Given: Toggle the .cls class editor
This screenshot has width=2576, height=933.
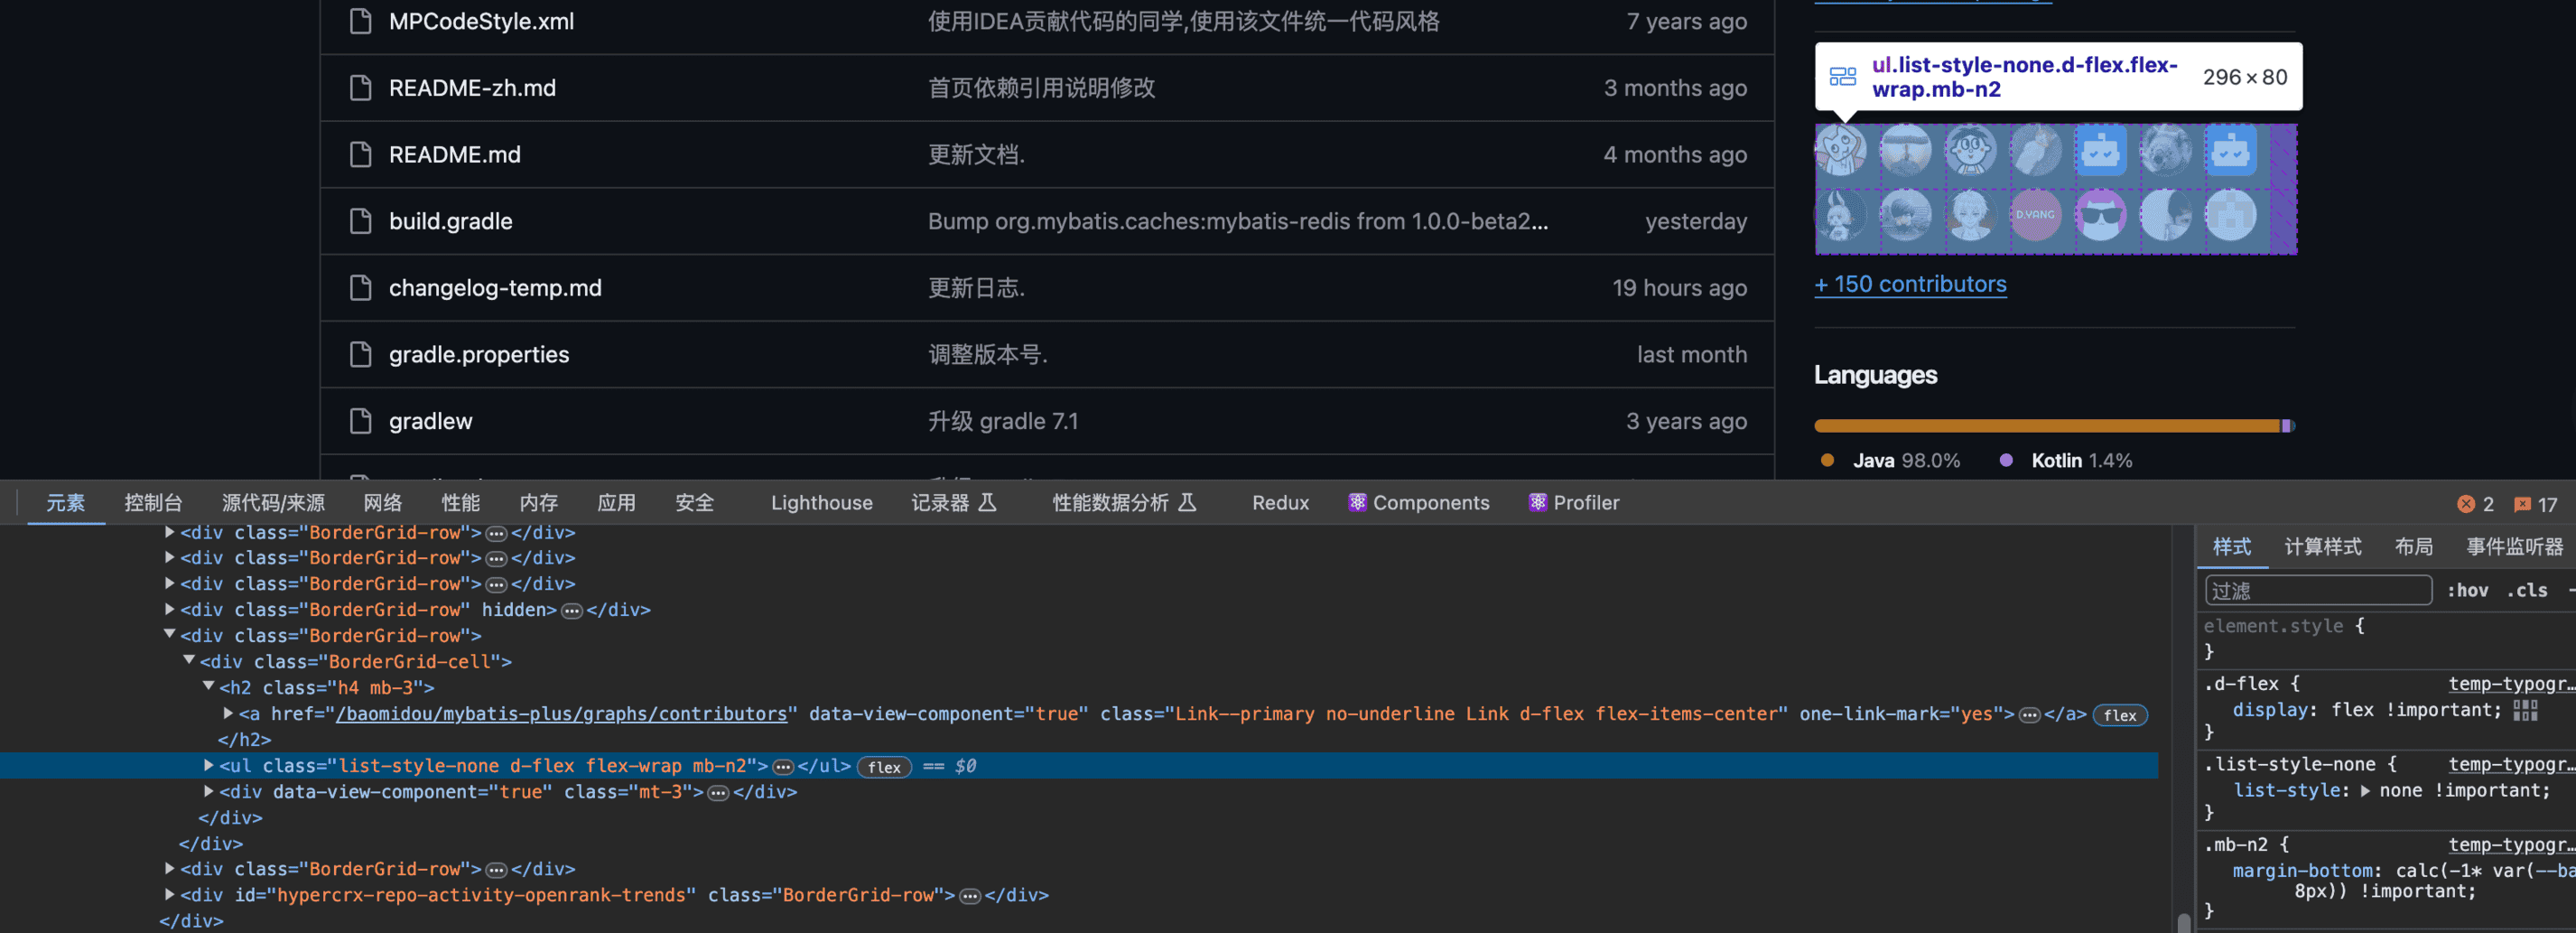Looking at the screenshot, I should [2527, 590].
